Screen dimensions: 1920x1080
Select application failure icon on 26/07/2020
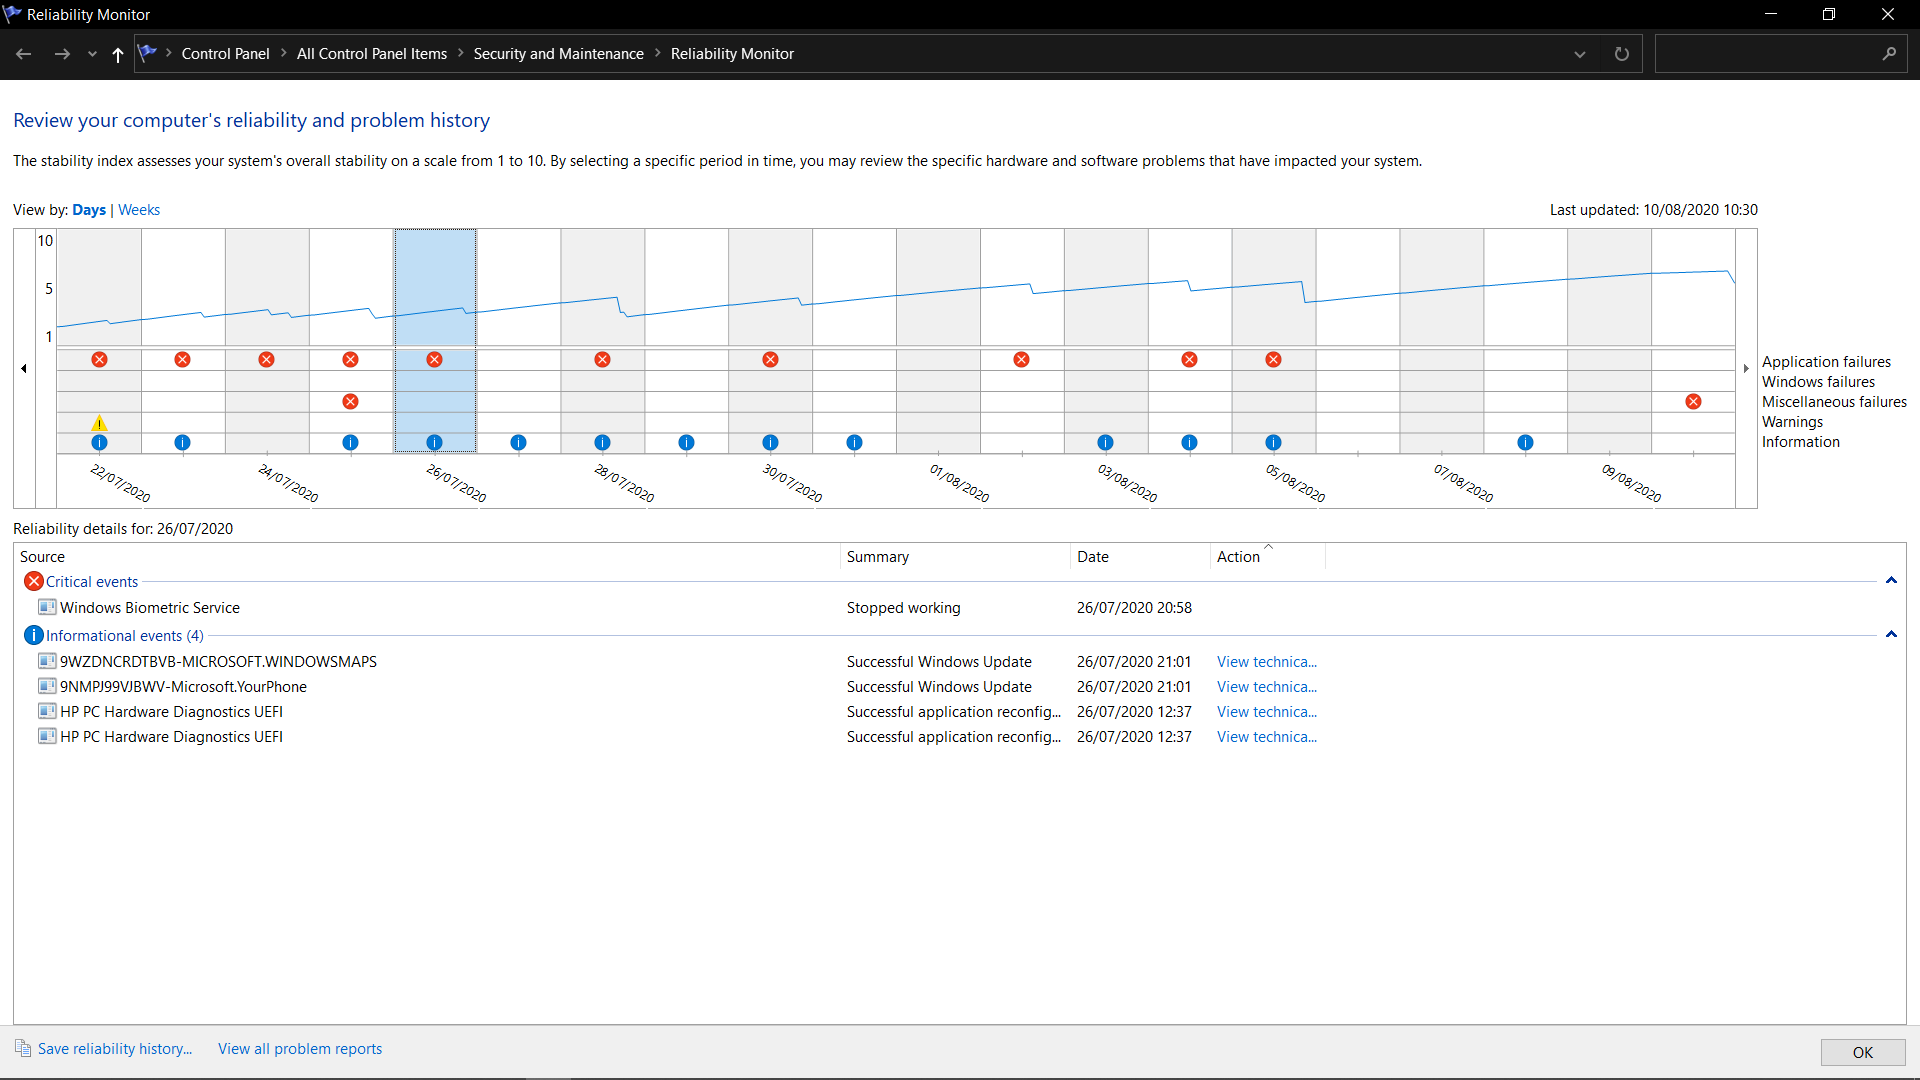click(434, 359)
